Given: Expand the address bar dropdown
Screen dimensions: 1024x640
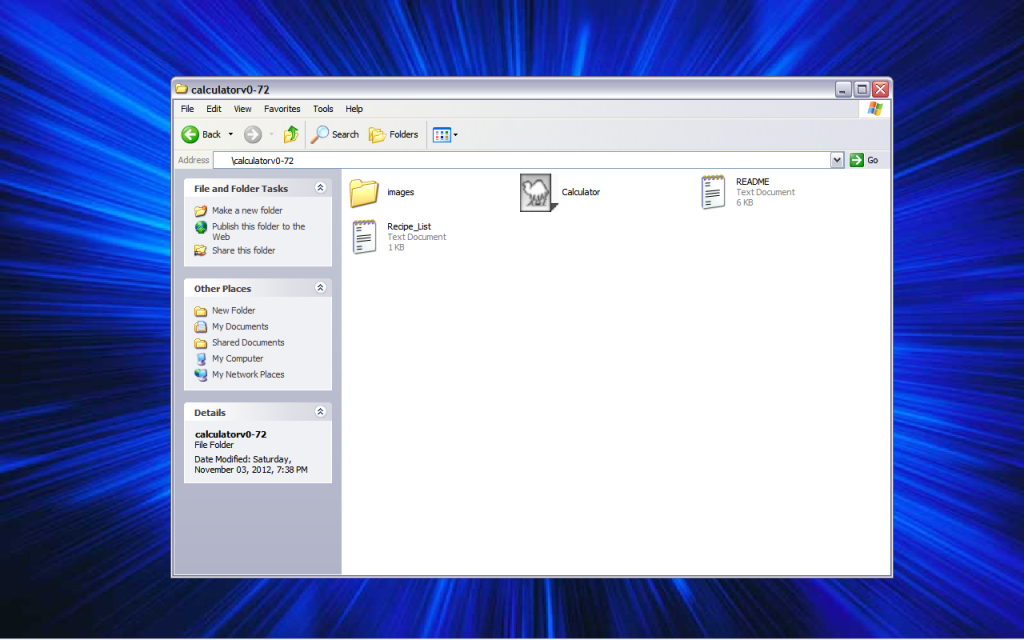Looking at the screenshot, I should 837,160.
